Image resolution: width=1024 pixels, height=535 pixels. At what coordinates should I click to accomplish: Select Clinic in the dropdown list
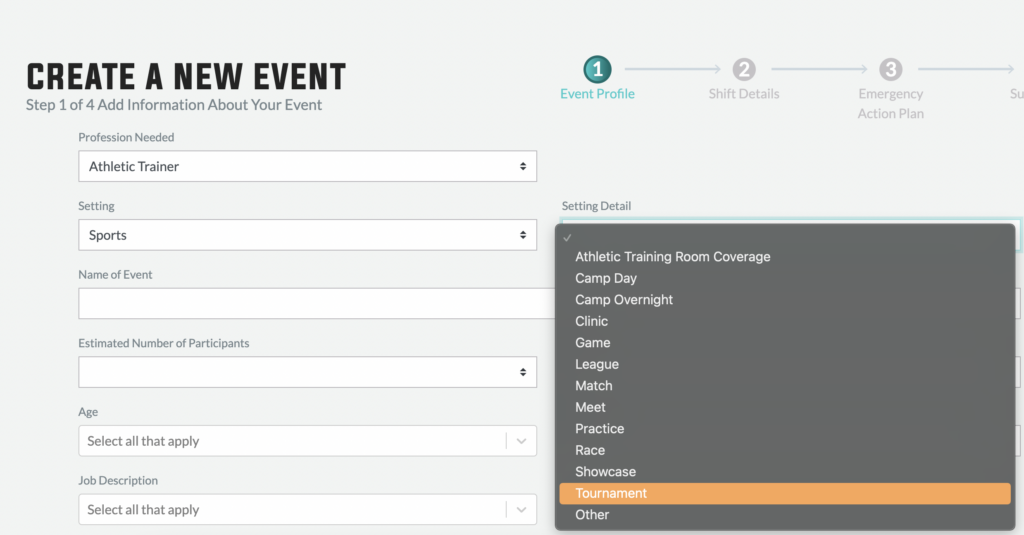point(591,321)
